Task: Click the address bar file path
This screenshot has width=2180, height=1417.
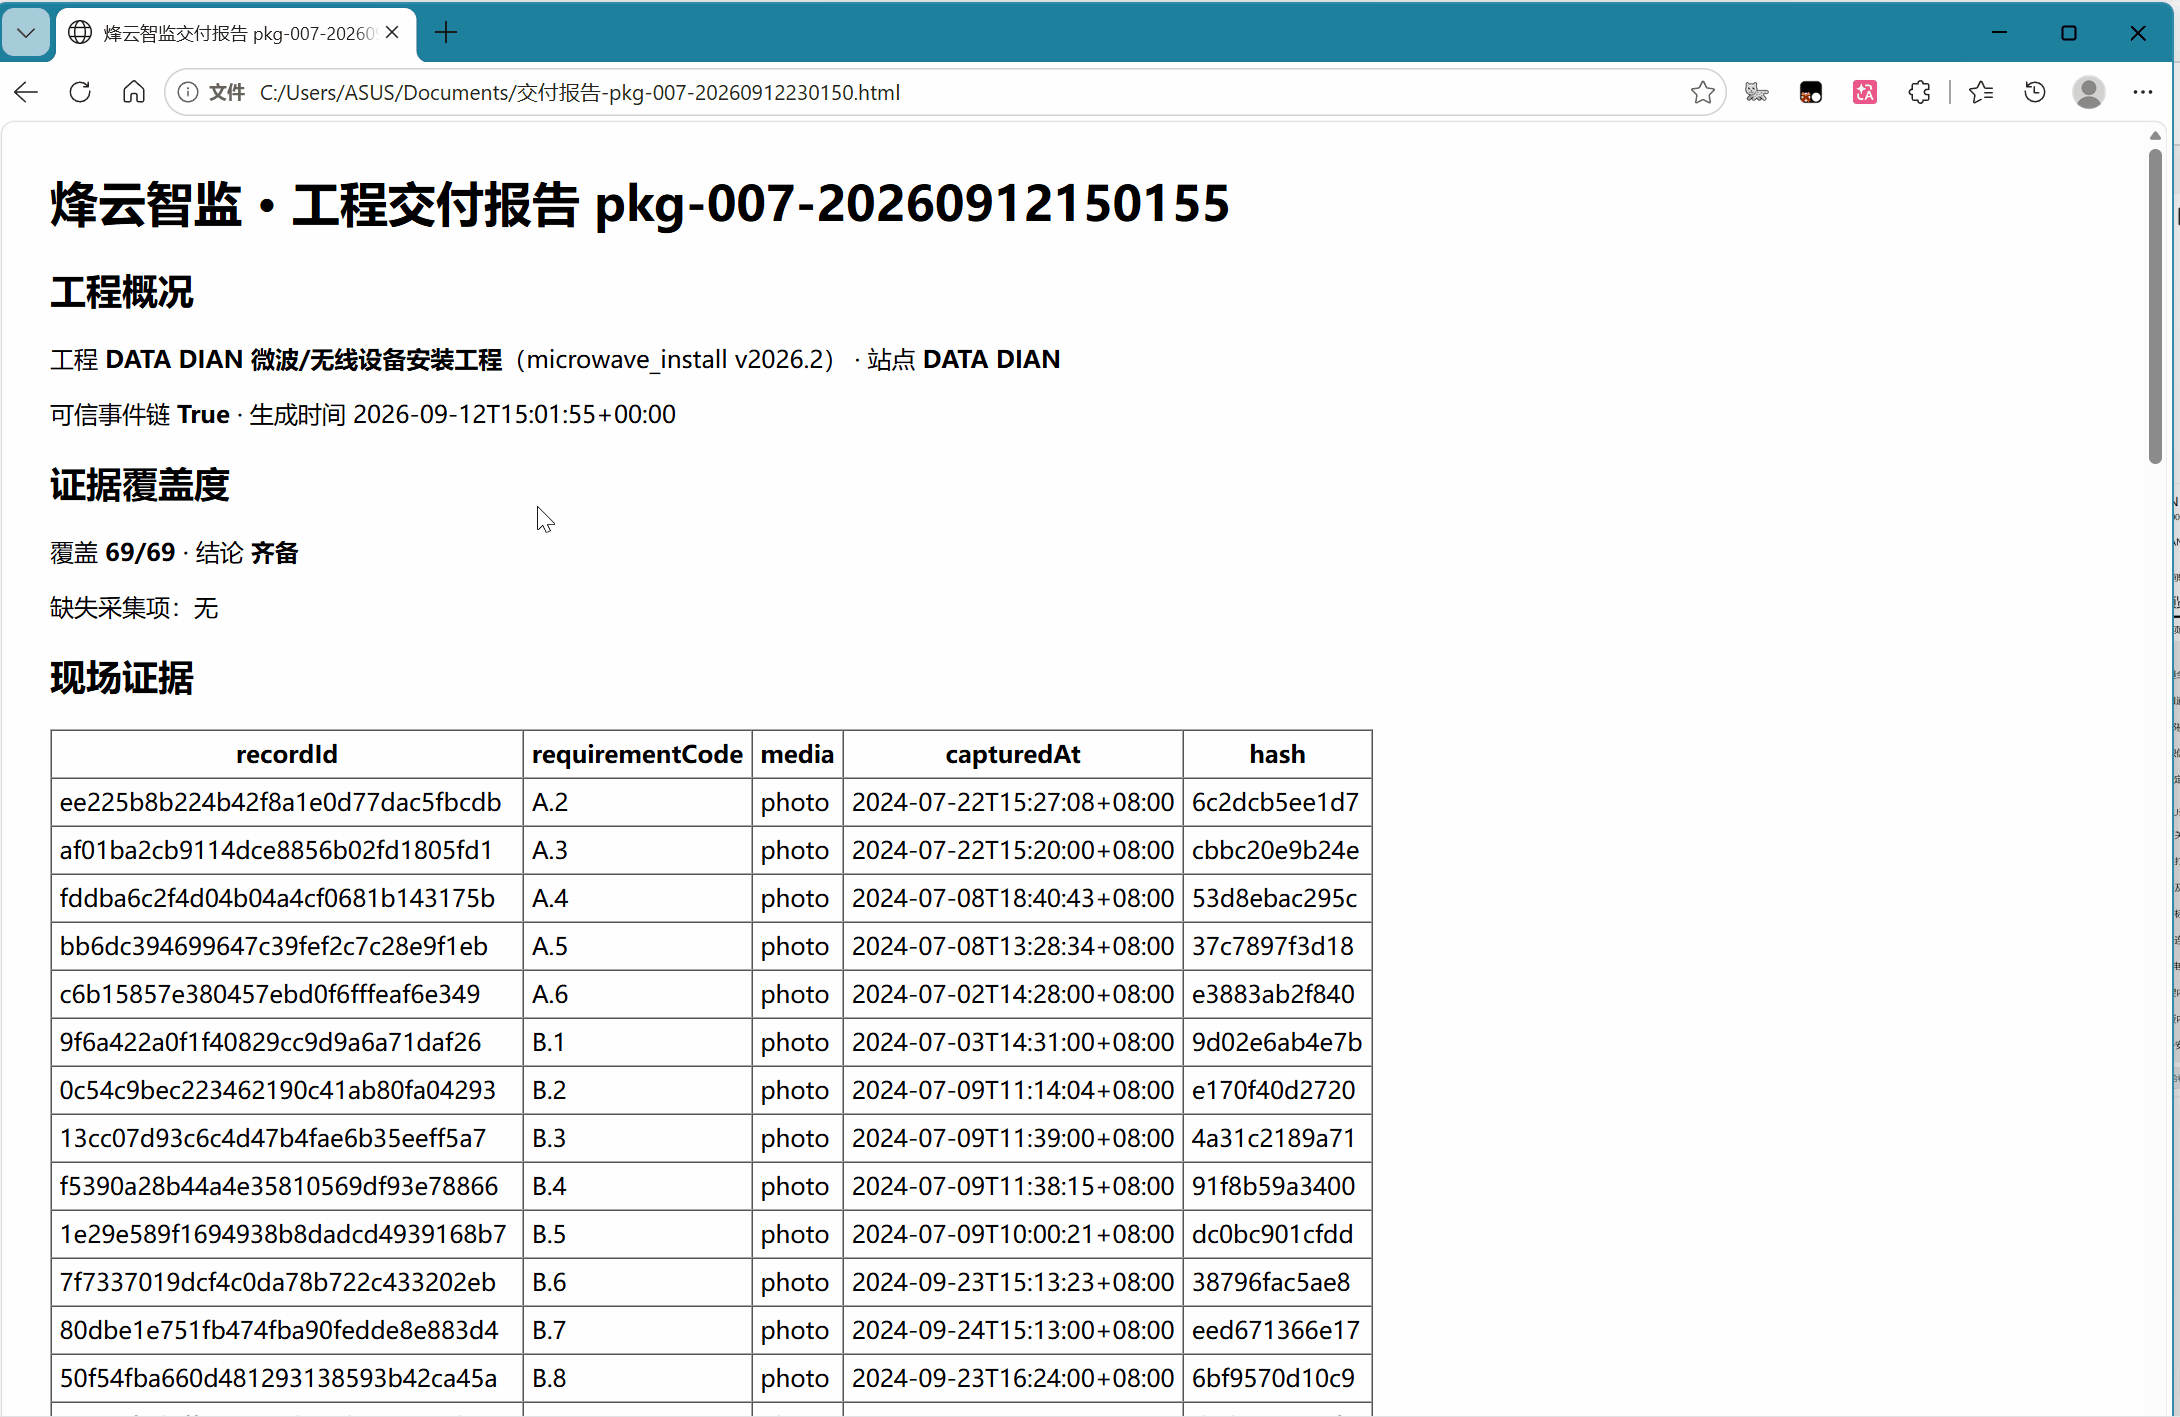Action: coord(580,92)
